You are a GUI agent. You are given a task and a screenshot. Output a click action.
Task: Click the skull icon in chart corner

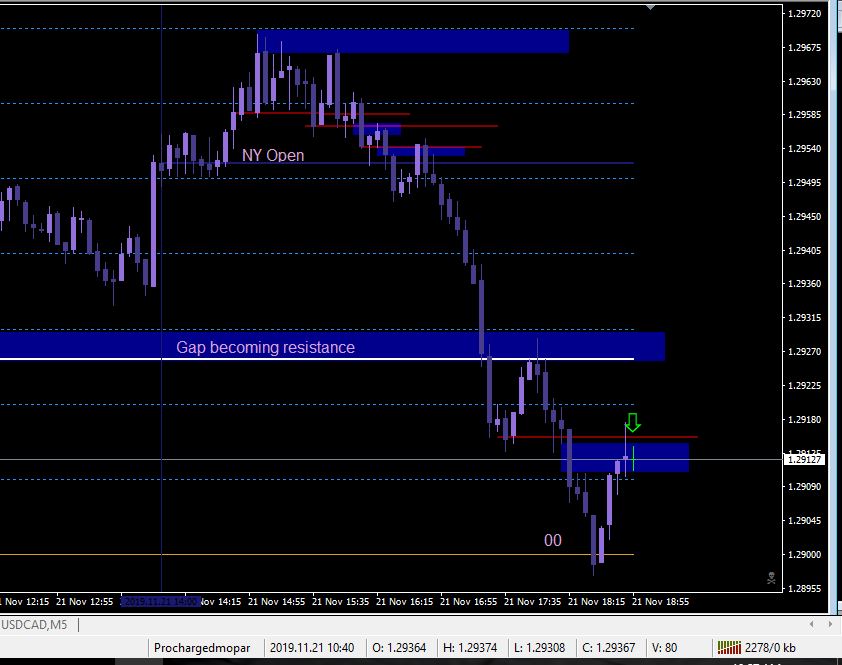pyautogui.click(x=771, y=578)
